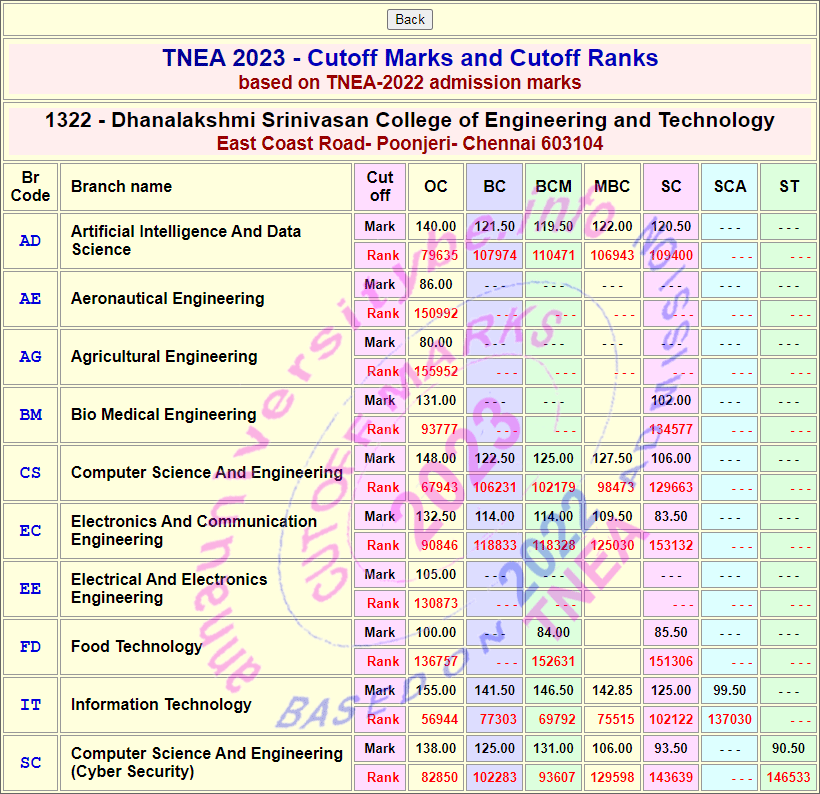820x794 pixels.
Task: Click CS MBC rank 98473
Action: [x=616, y=487]
